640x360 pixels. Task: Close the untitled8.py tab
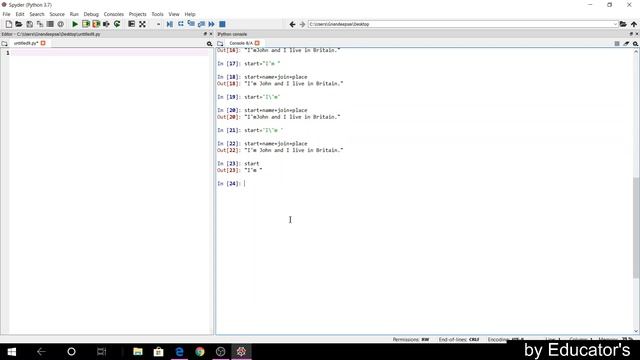tap(43, 43)
